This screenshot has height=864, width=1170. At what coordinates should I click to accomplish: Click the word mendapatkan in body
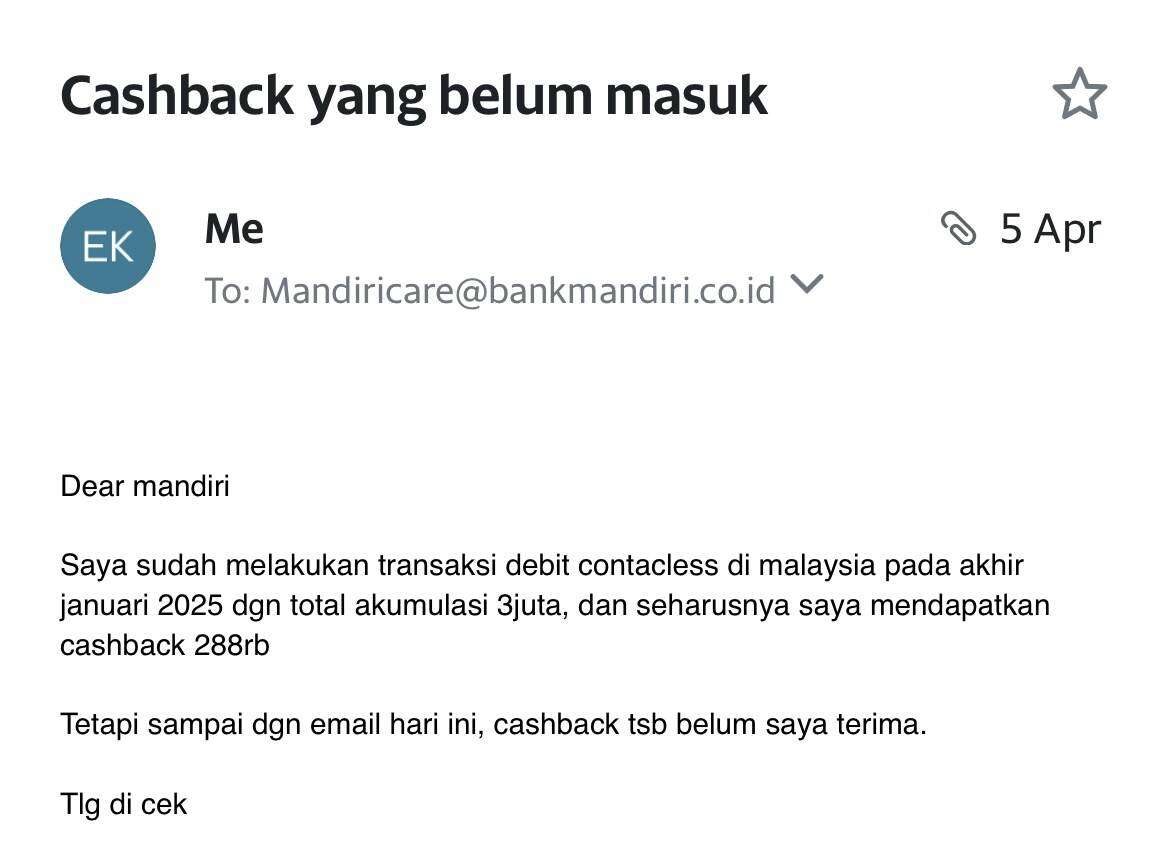coord(960,606)
